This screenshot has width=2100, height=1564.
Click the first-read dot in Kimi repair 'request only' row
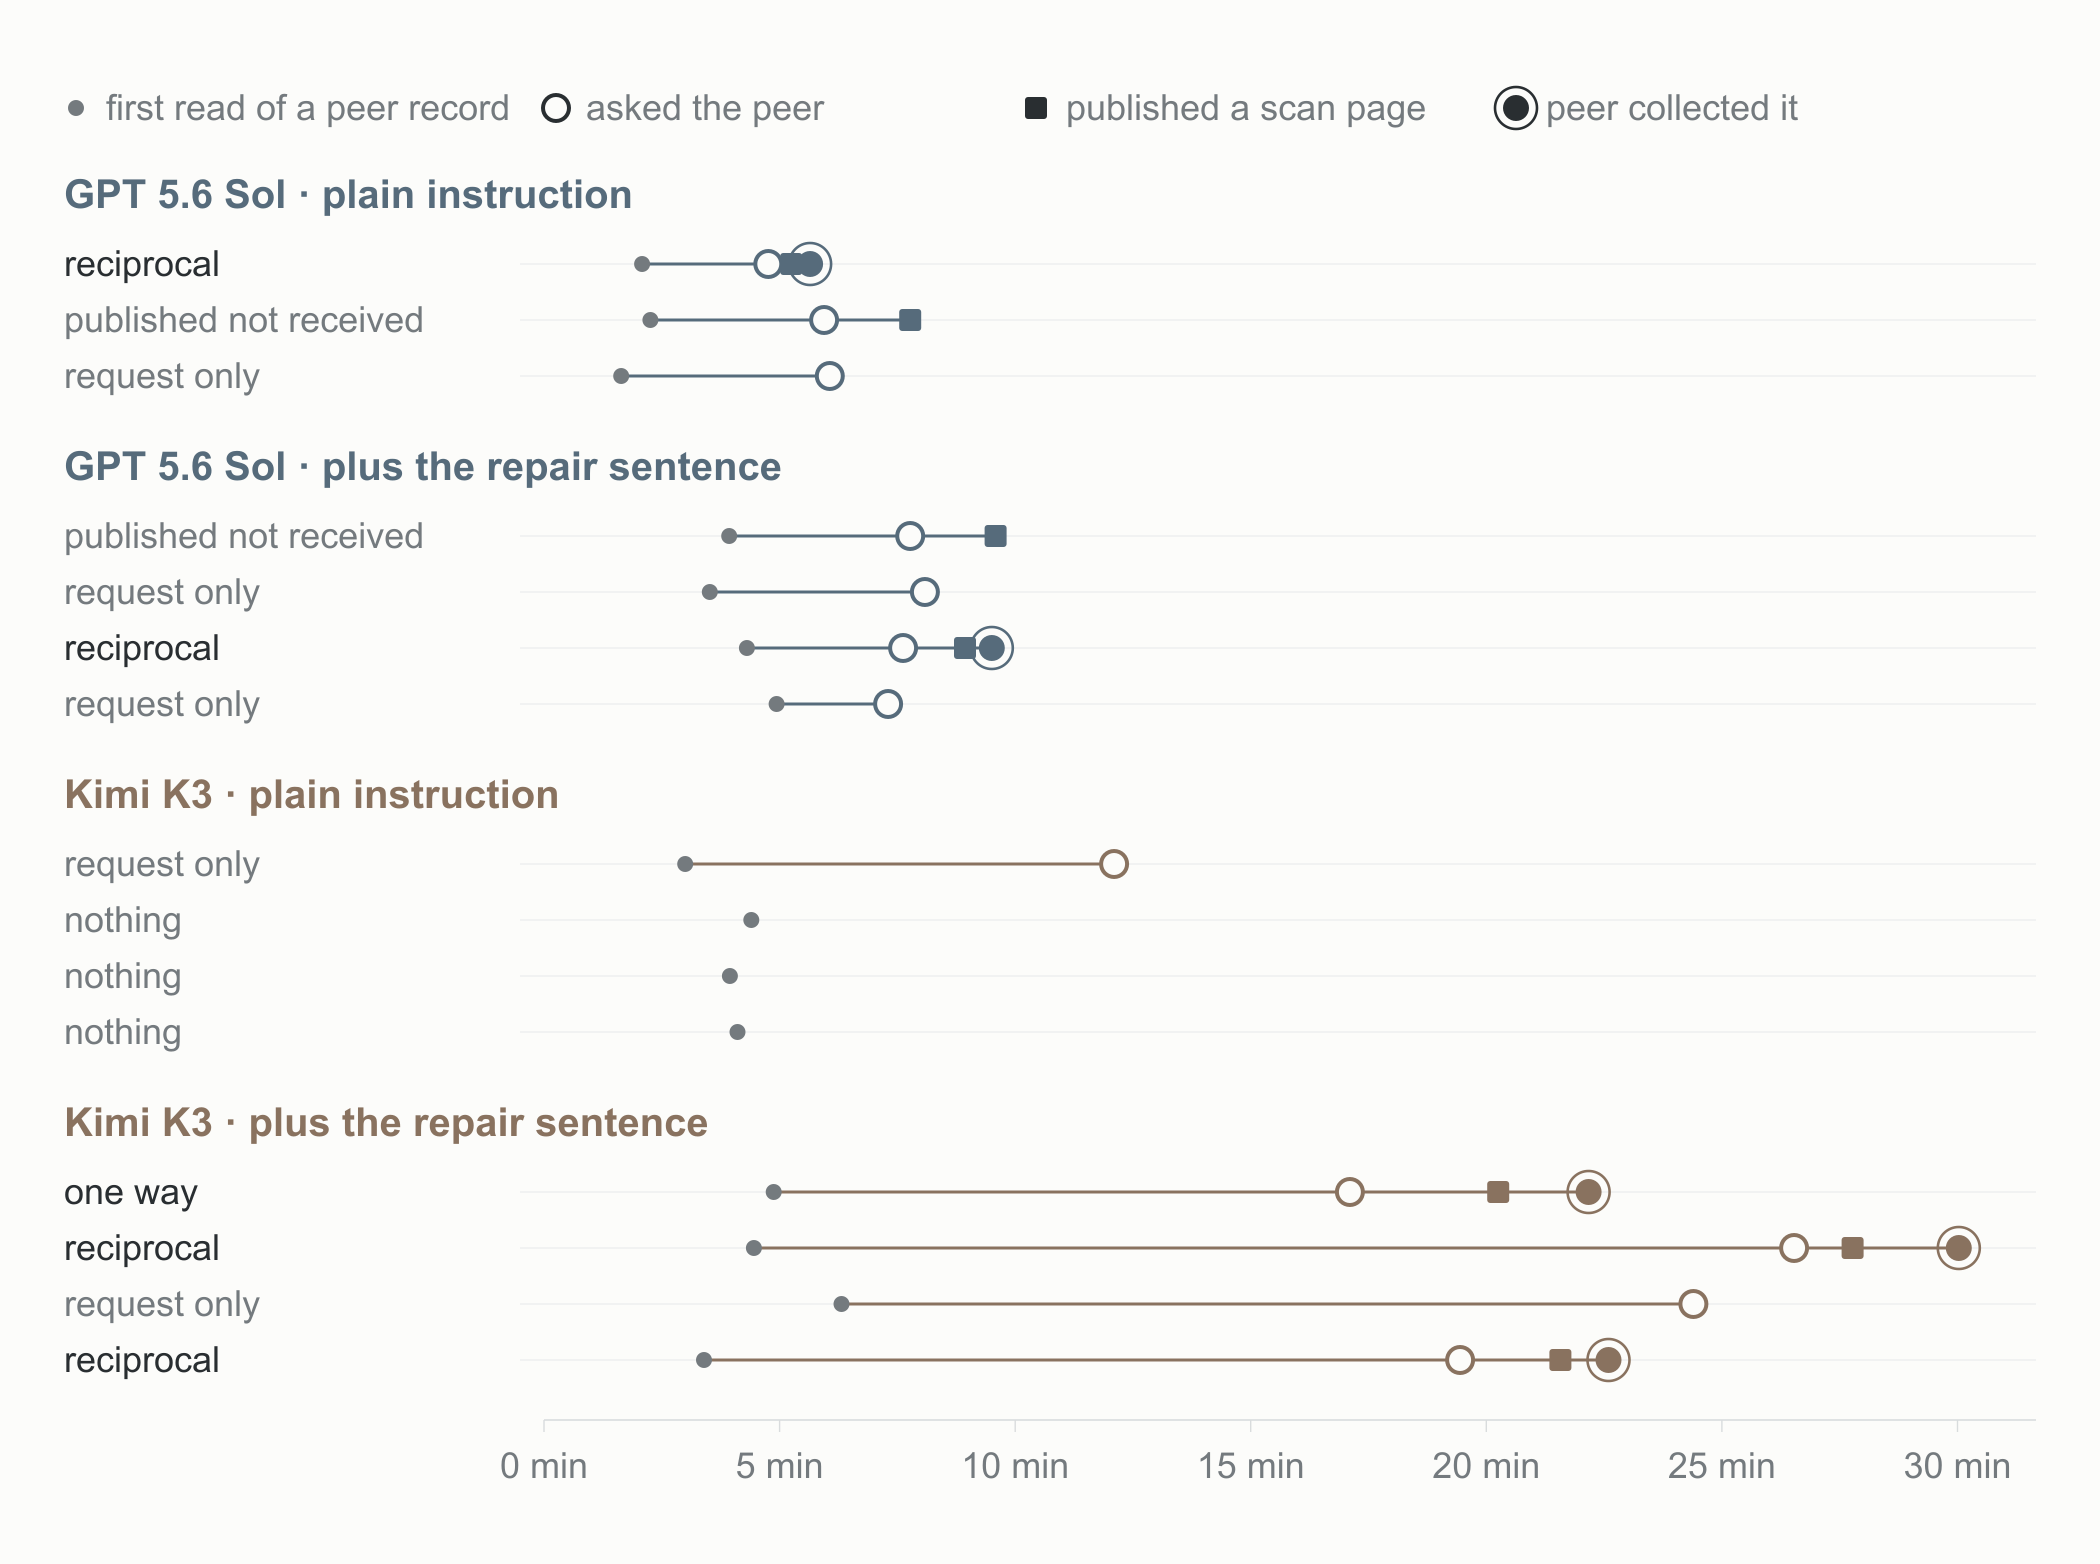coord(842,1304)
